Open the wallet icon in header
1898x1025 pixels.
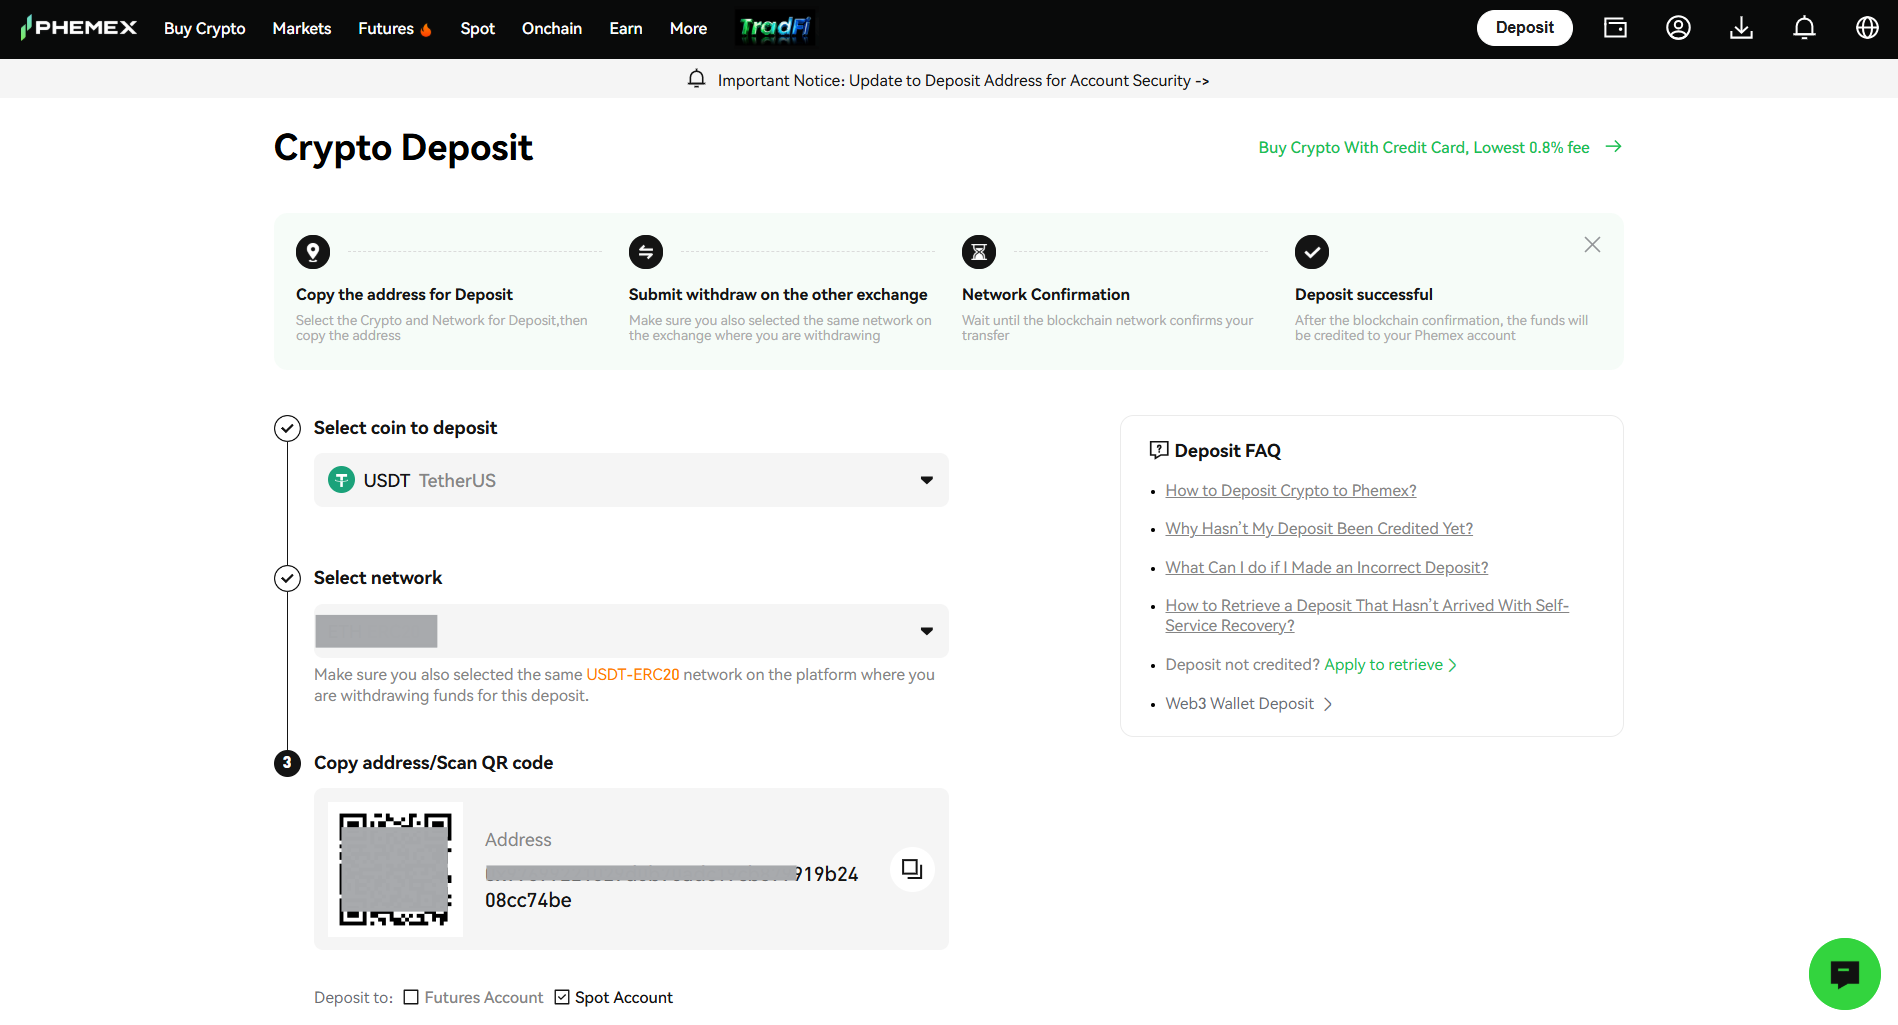tap(1615, 28)
